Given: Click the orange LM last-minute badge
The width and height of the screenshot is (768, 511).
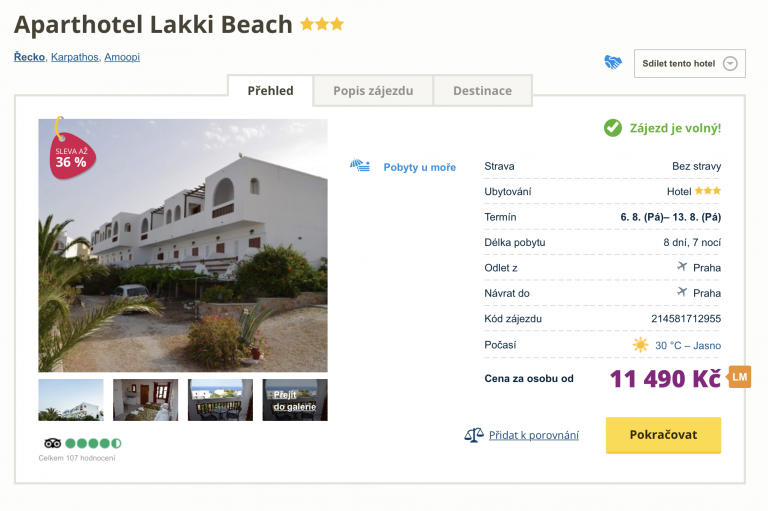Looking at the screenshot, I should tap(739, 377).
